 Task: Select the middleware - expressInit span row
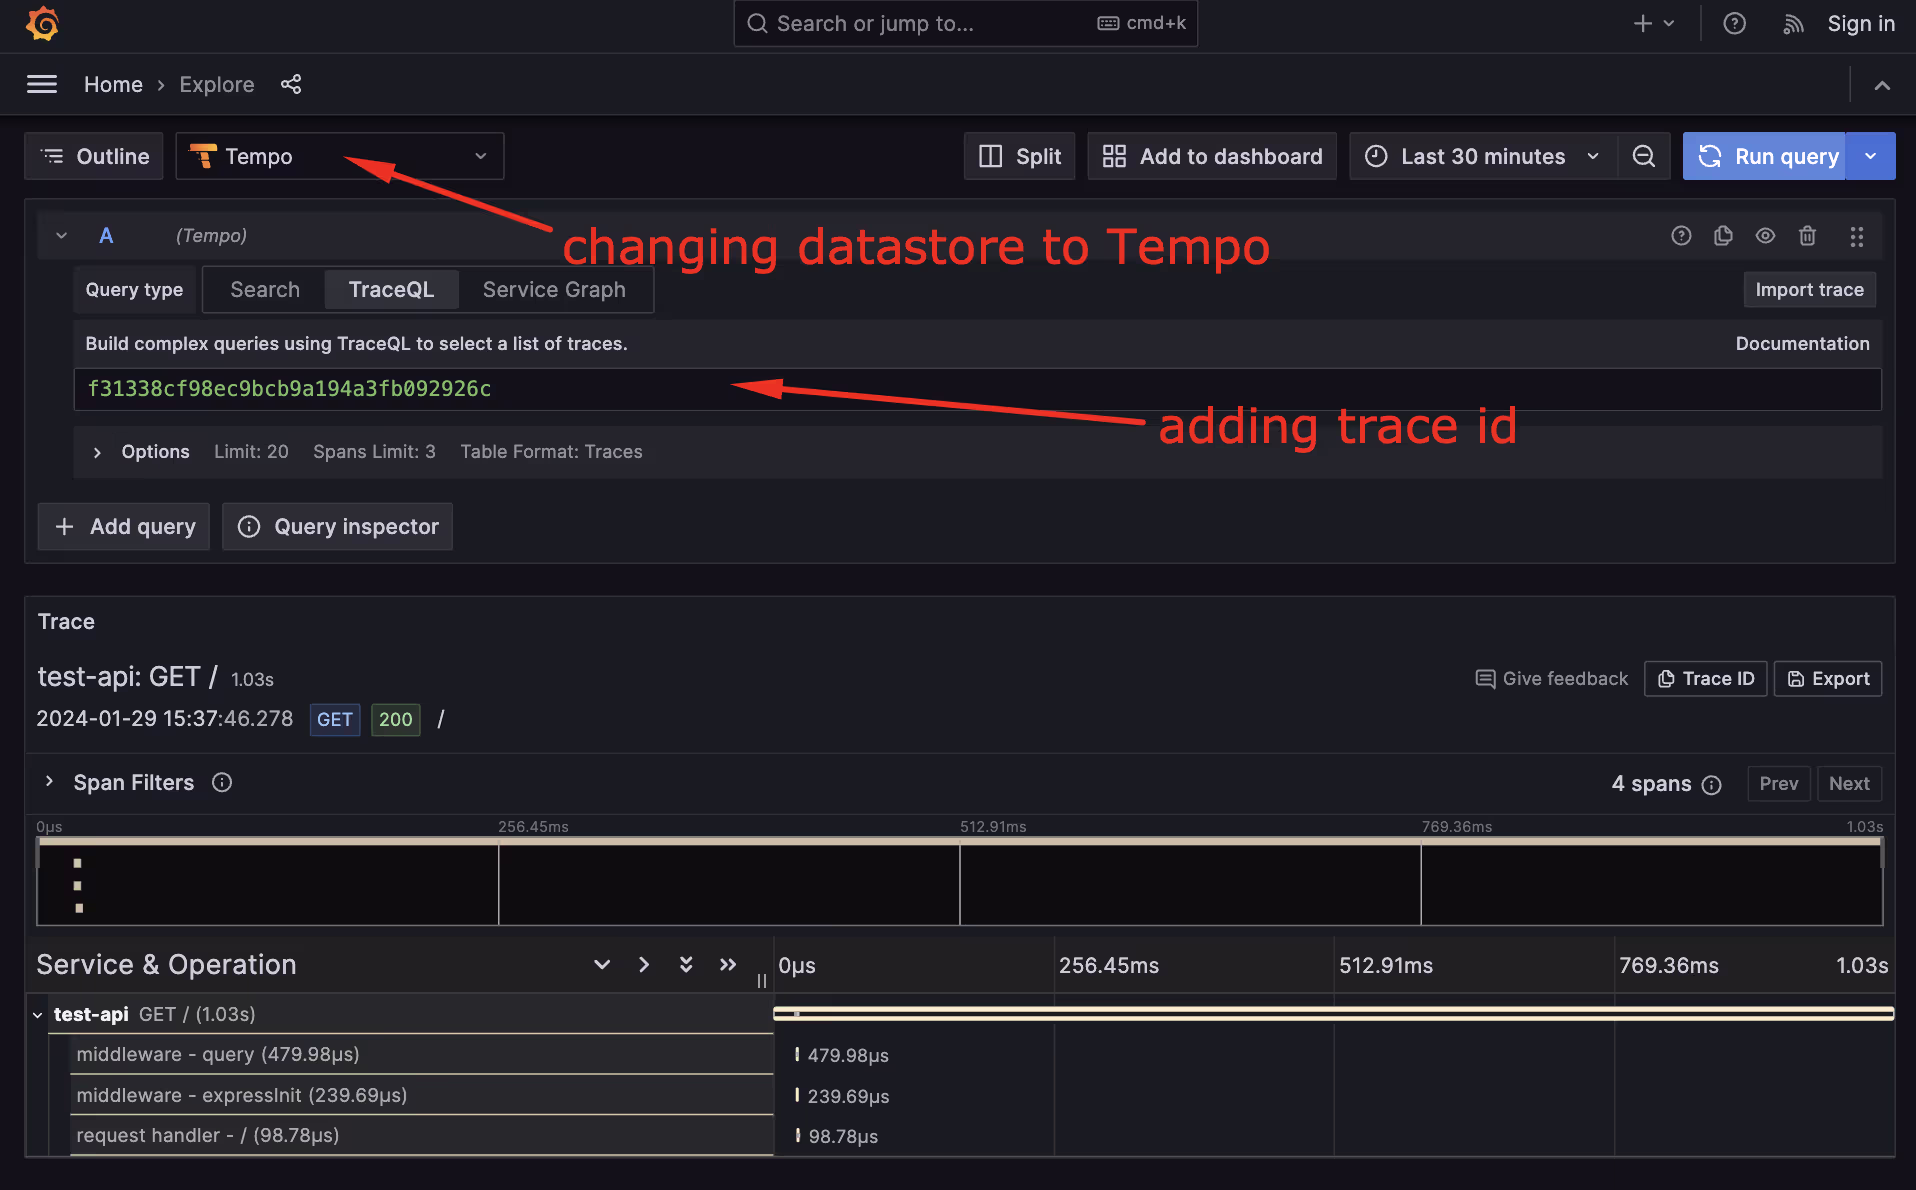coord(421,1095)
